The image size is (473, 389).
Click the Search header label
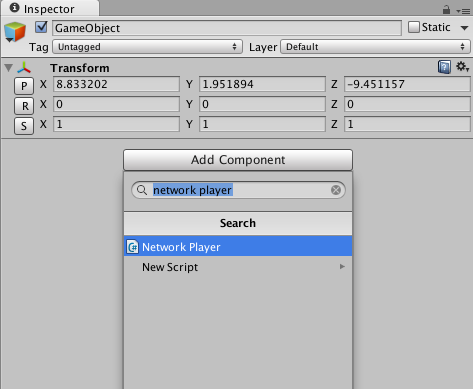(x=238, y=223)
